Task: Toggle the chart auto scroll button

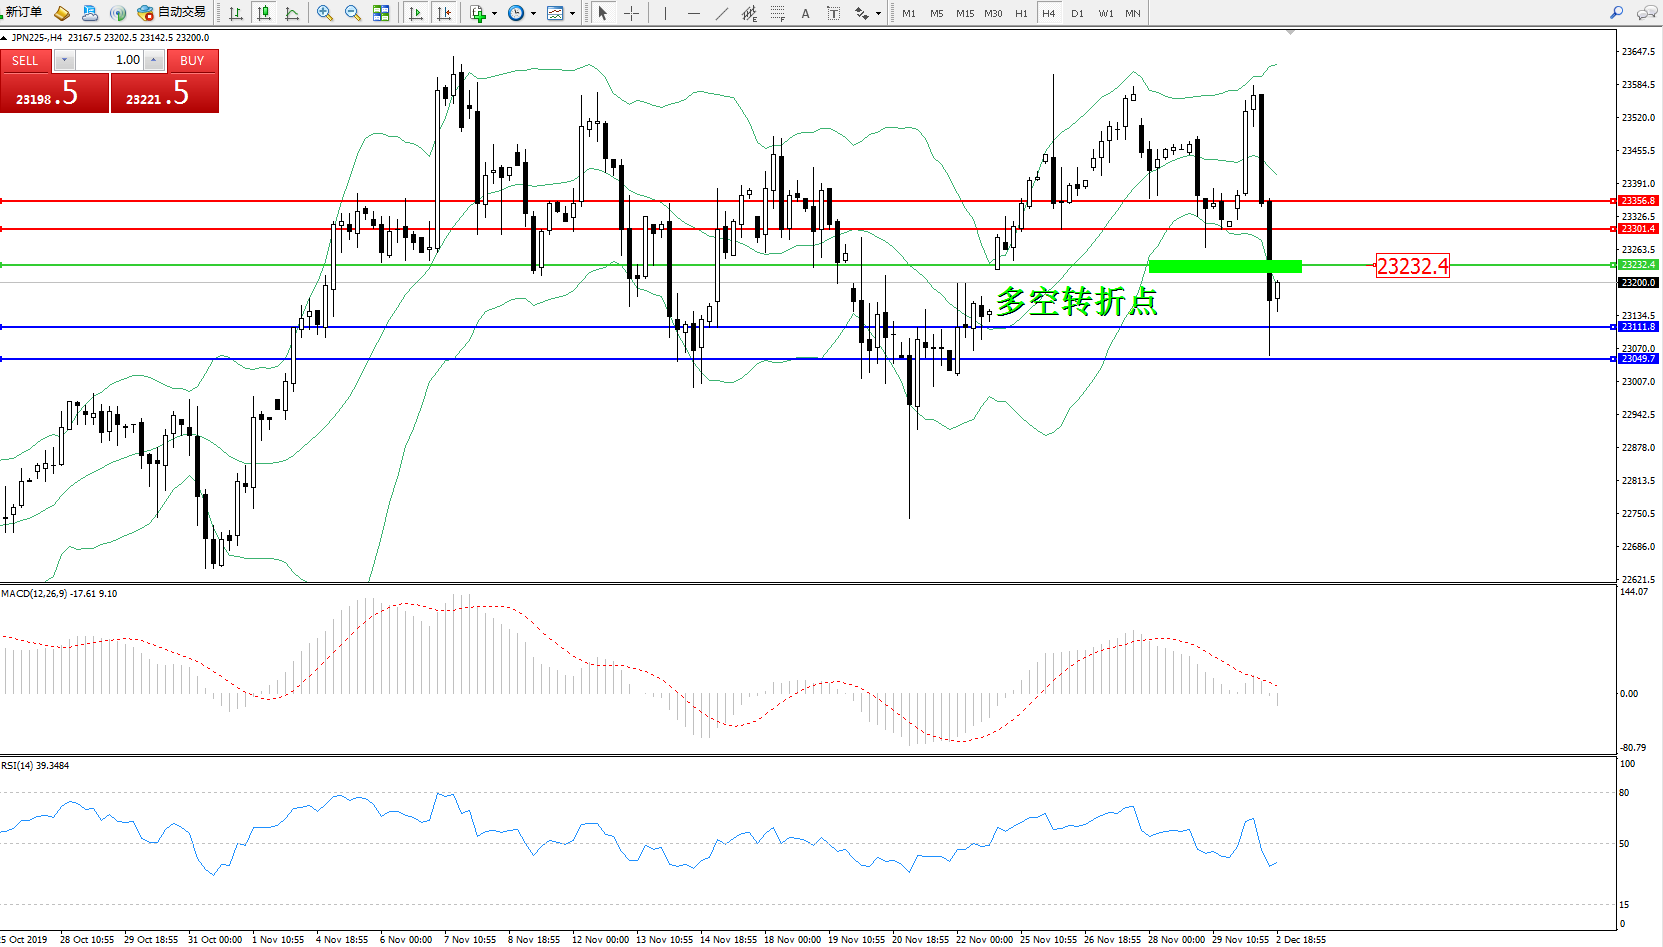Action: [x=416, y=13]
